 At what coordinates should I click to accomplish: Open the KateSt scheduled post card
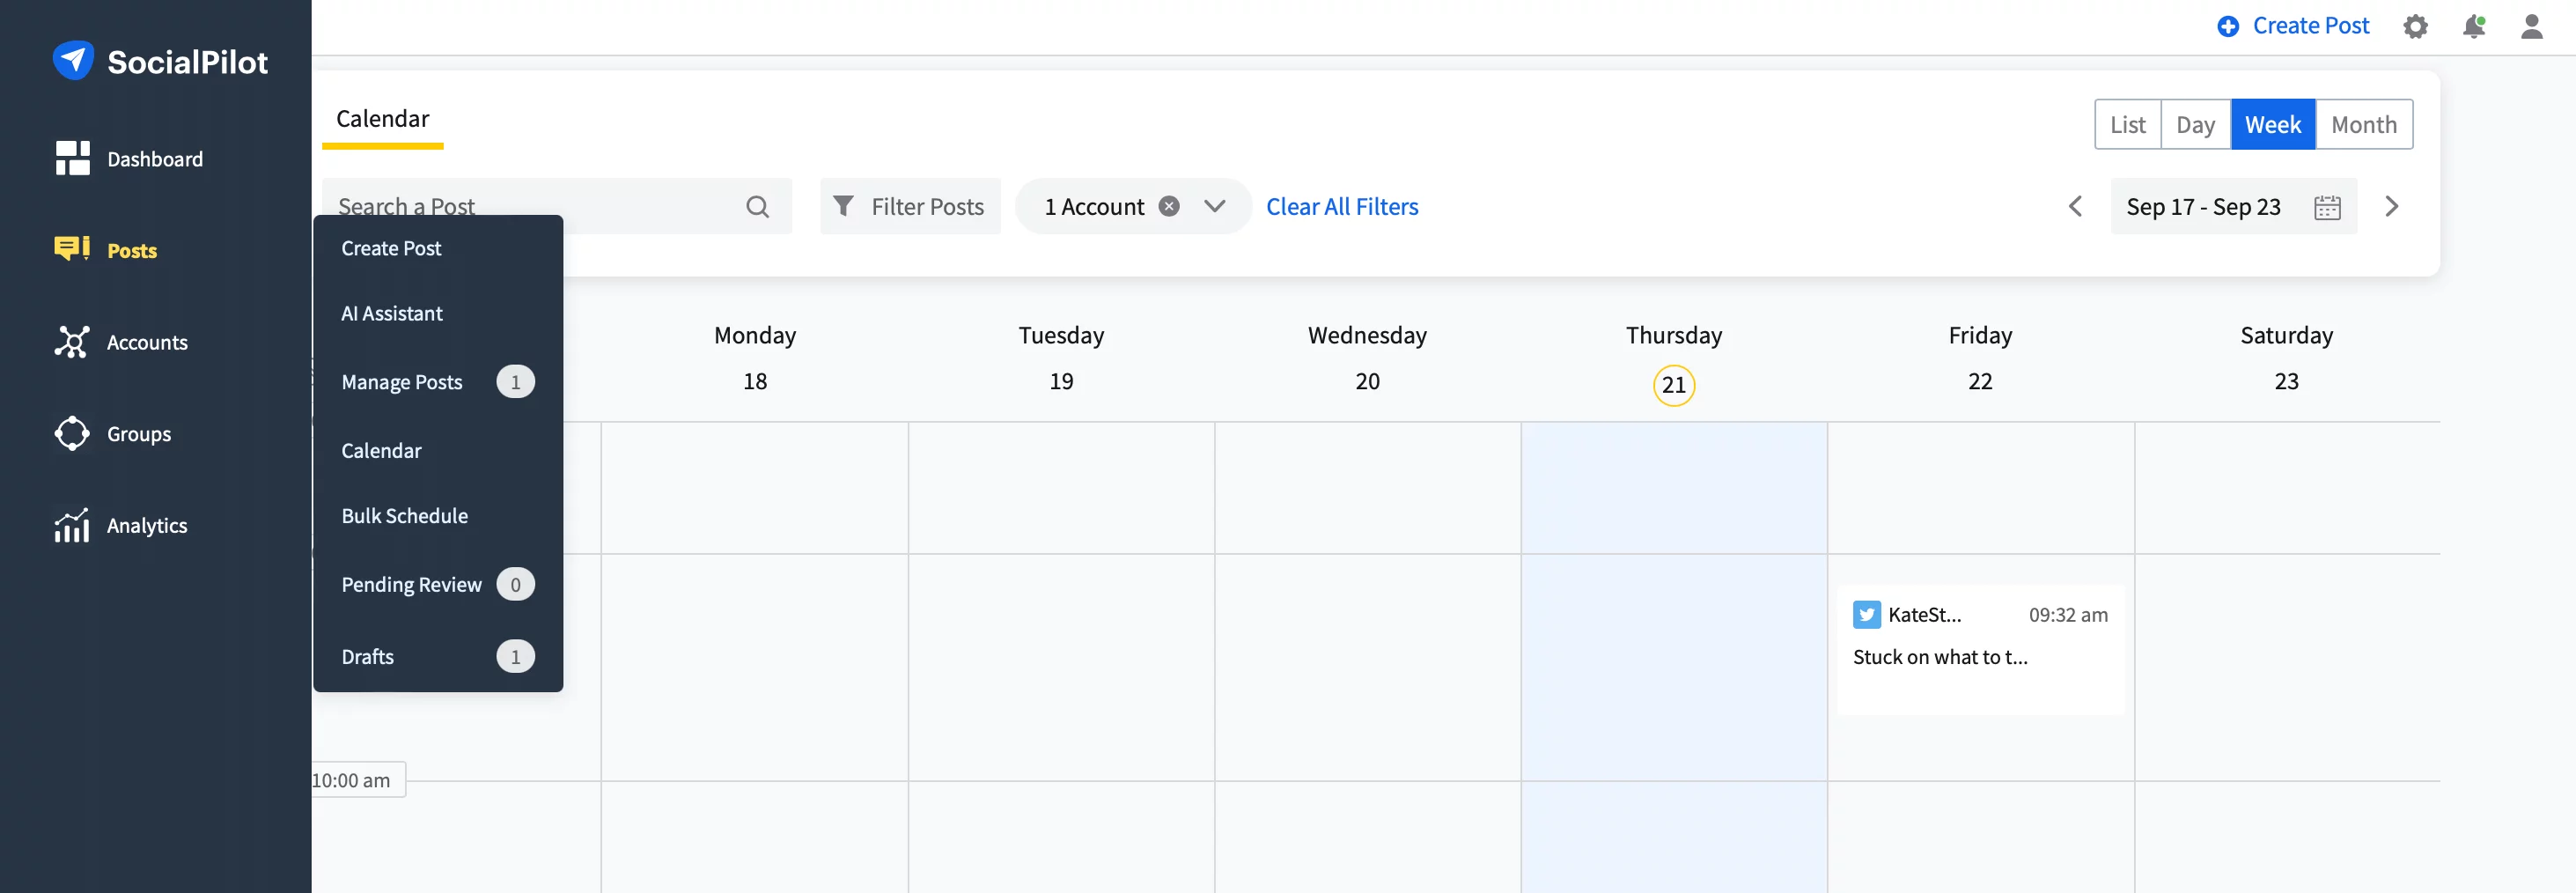pos(1980,650)
